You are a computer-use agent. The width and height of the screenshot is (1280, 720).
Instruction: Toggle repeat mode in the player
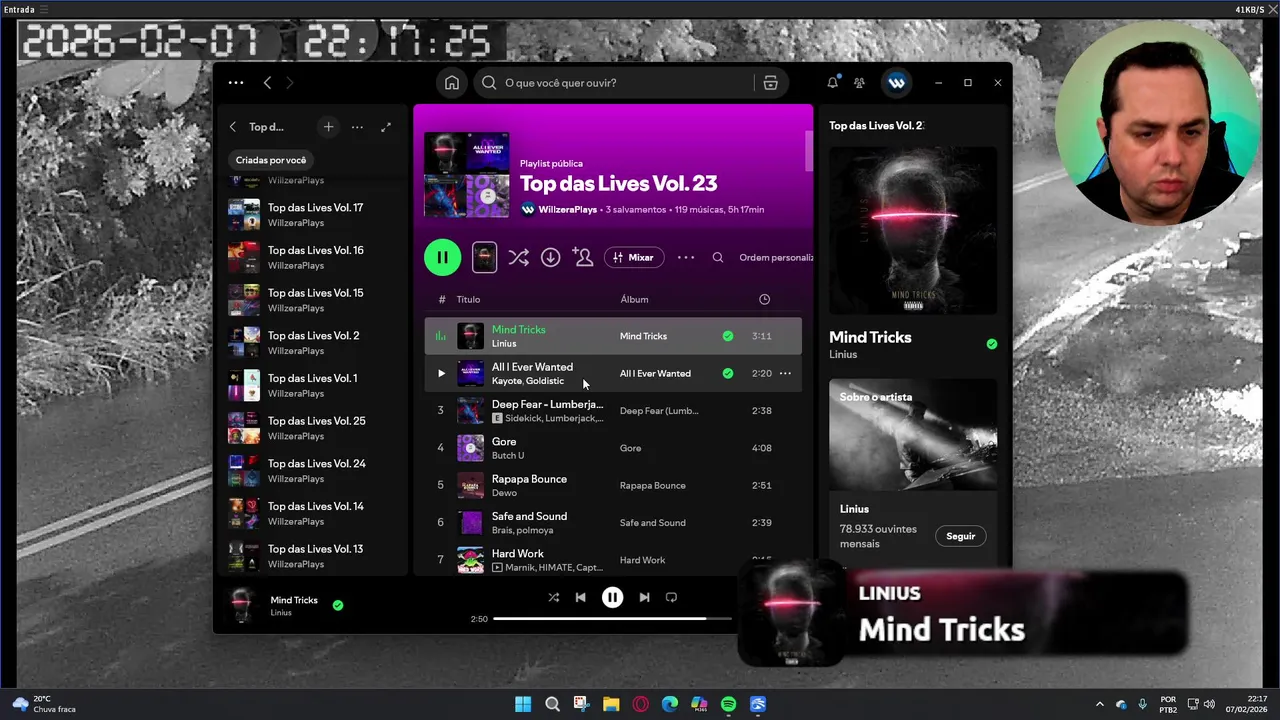pos(671,597)
